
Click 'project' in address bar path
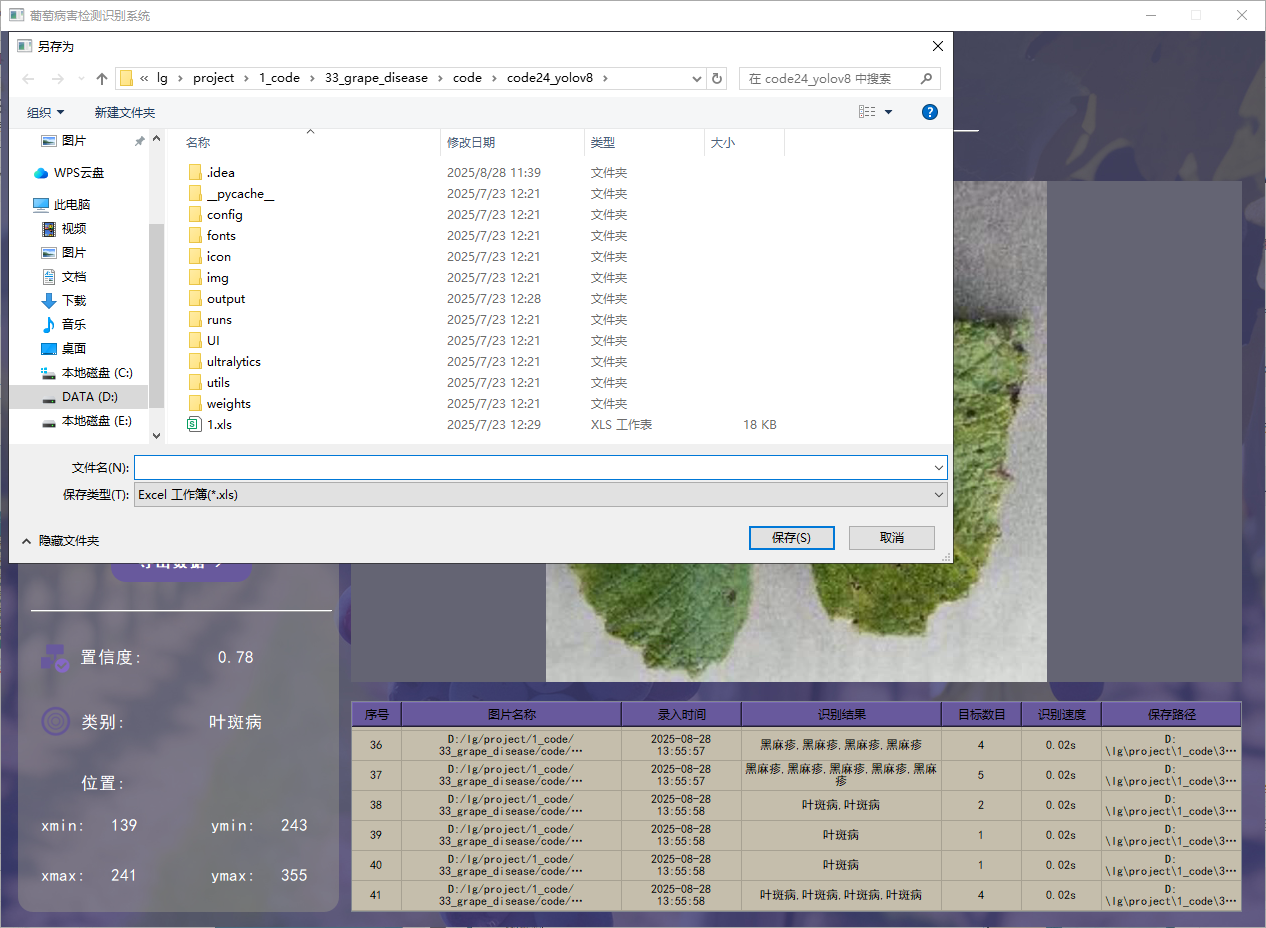(x=214, y=78)
